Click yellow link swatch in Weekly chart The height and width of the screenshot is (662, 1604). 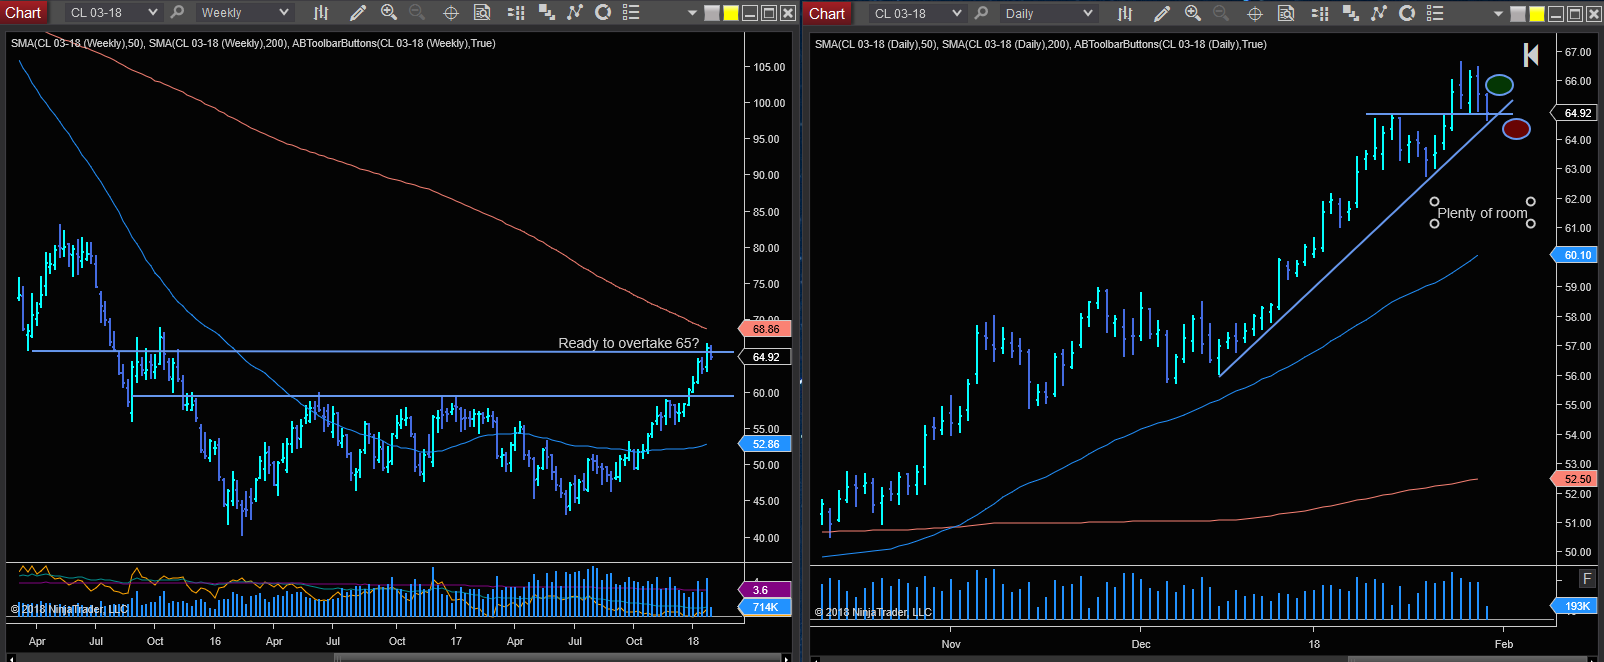(731, 13)
